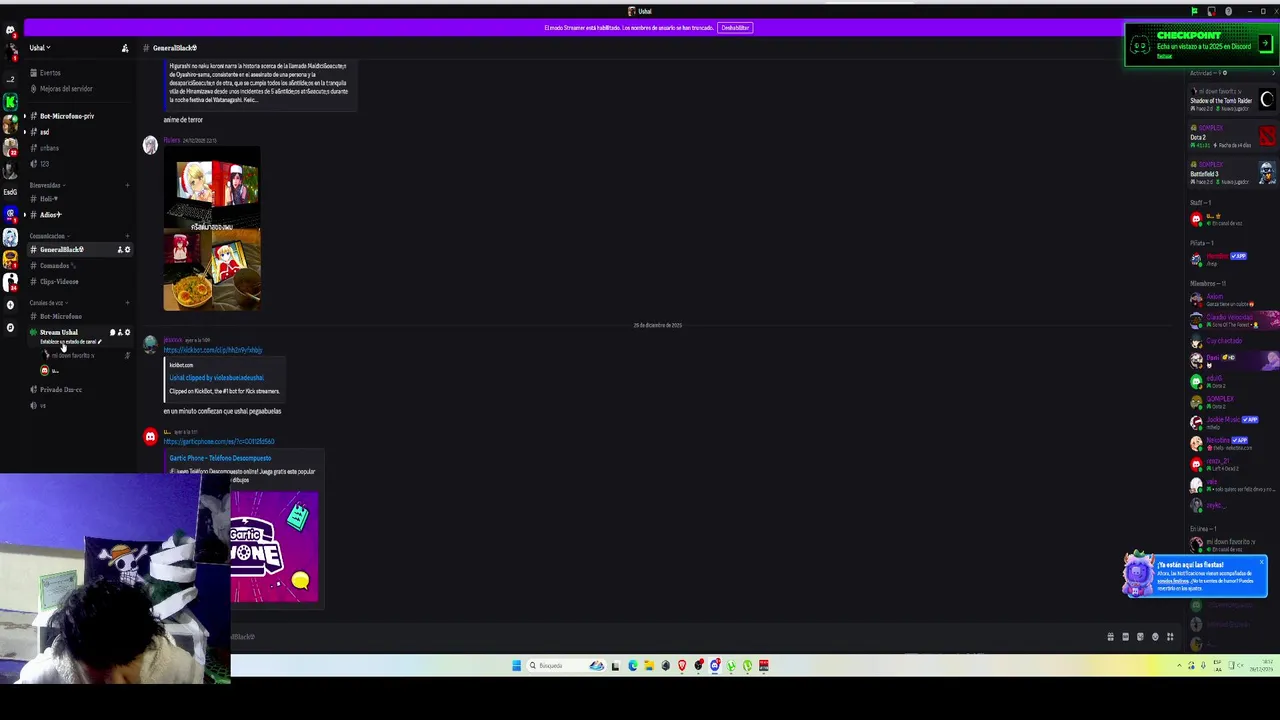Viewport: 1280px width, 720px height.
Task: Open the green Kick server icon
Action: click(10, 102)
